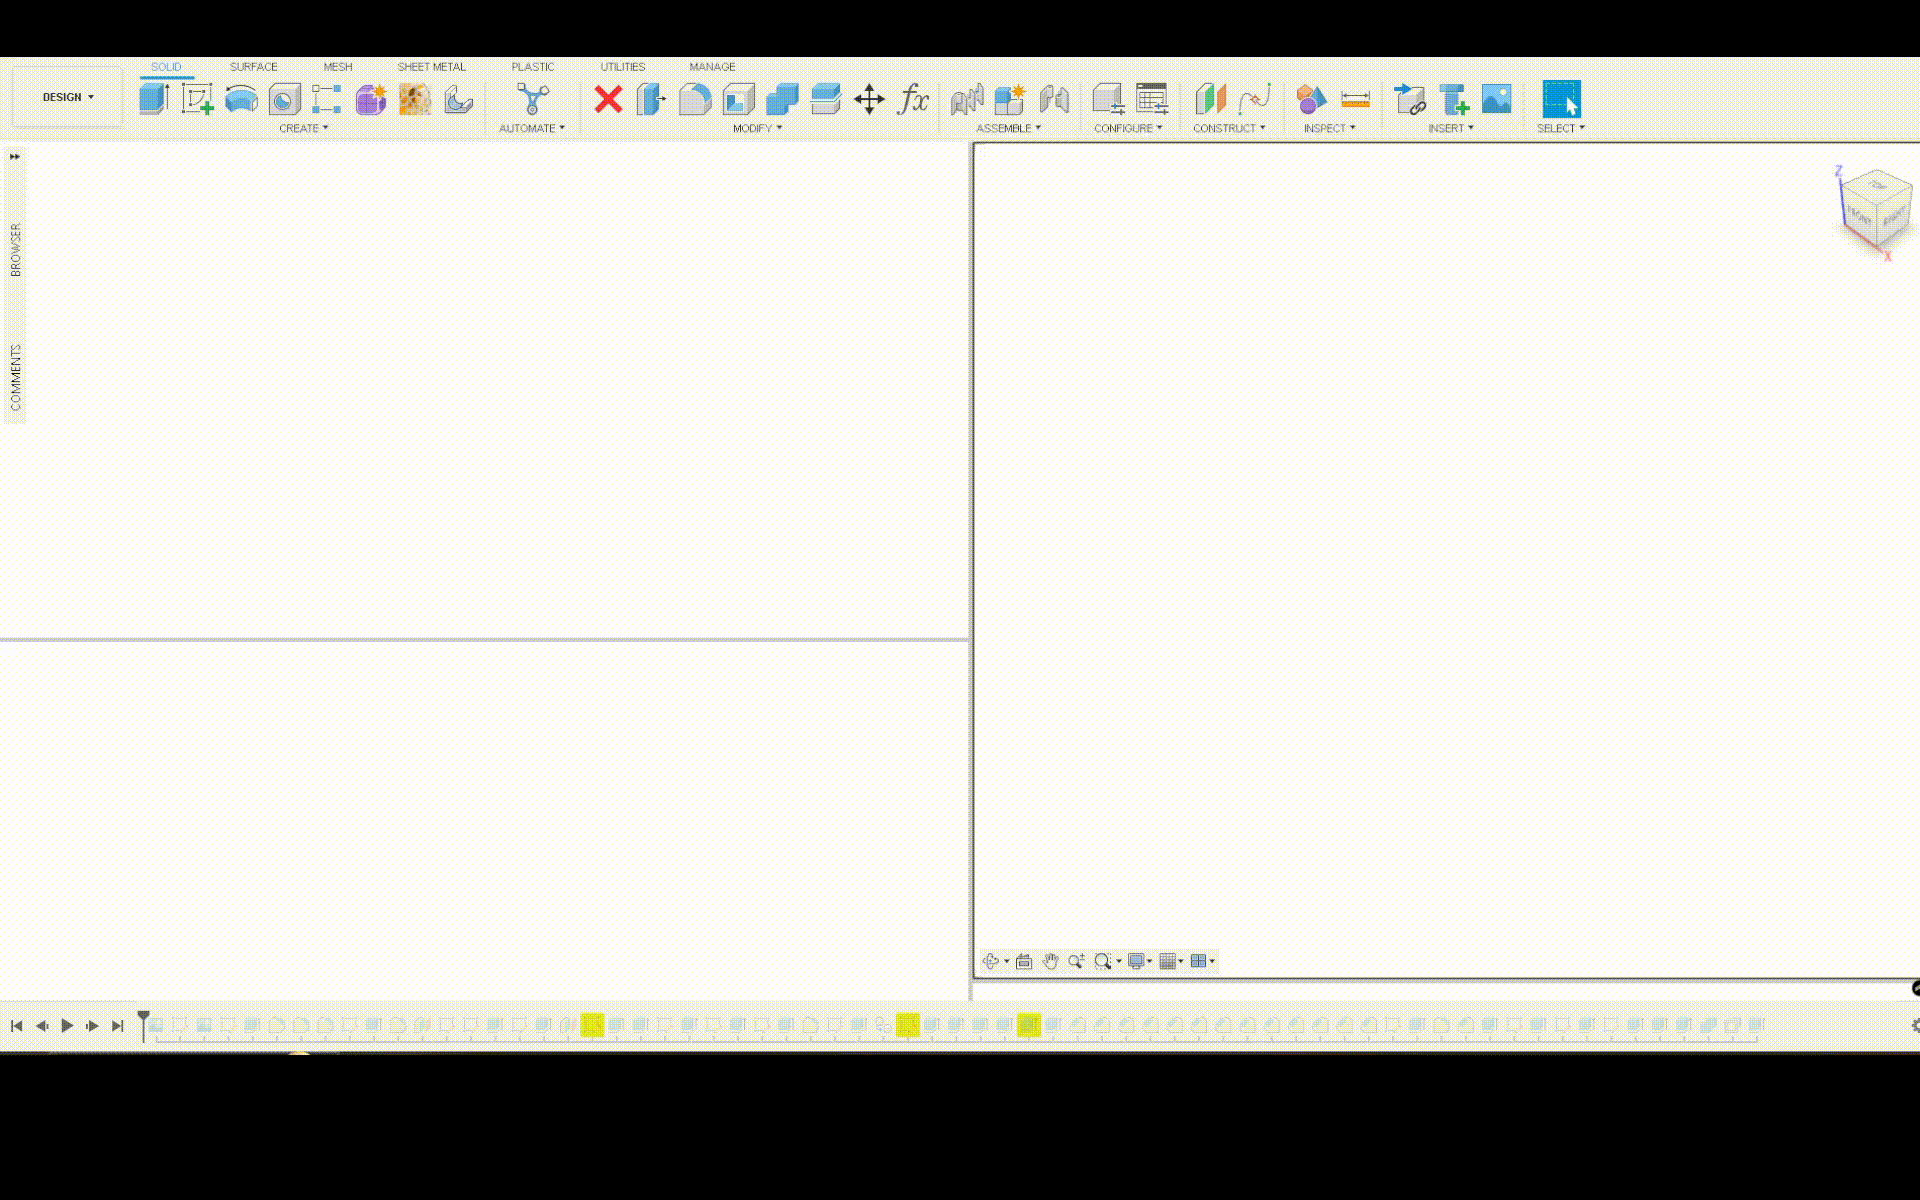Expand the CREATE dropdown menu
This screenshot has height=1200, width=1920.
coord(303,128)
